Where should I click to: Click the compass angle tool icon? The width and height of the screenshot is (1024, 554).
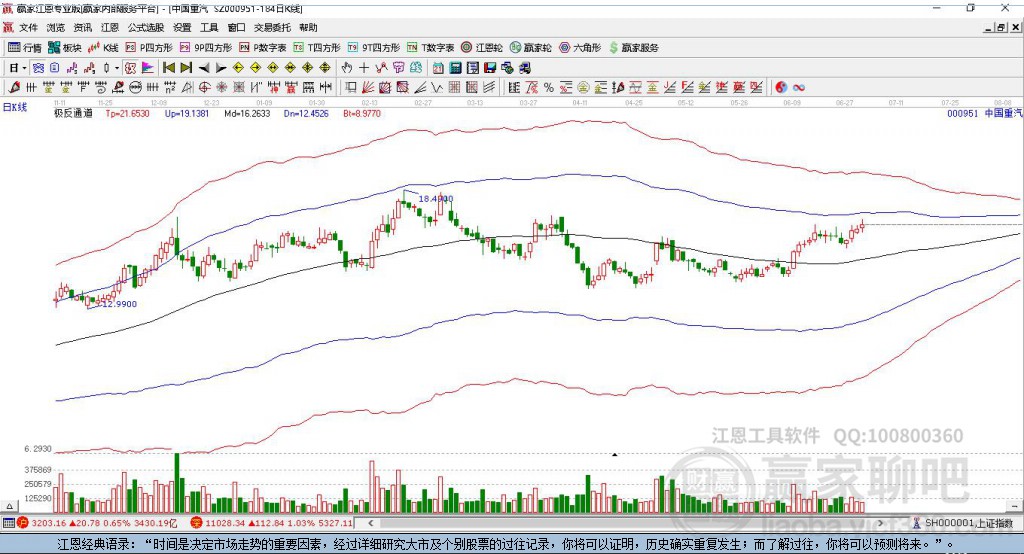point(187,87)
